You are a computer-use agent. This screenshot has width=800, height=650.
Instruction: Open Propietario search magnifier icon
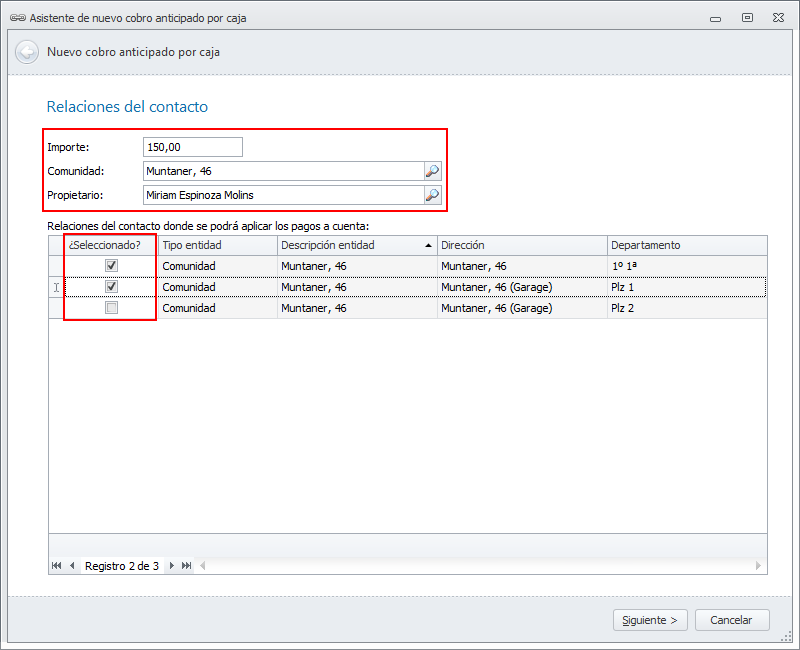click(x=432, y=195)
